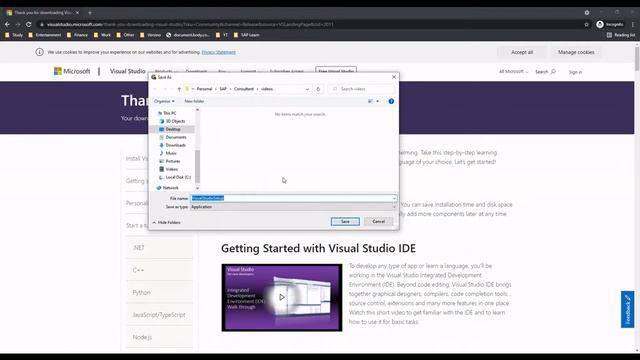
Task: Close the Save As dialog with X
Action: pyautogui.click(x=393, y=77)
